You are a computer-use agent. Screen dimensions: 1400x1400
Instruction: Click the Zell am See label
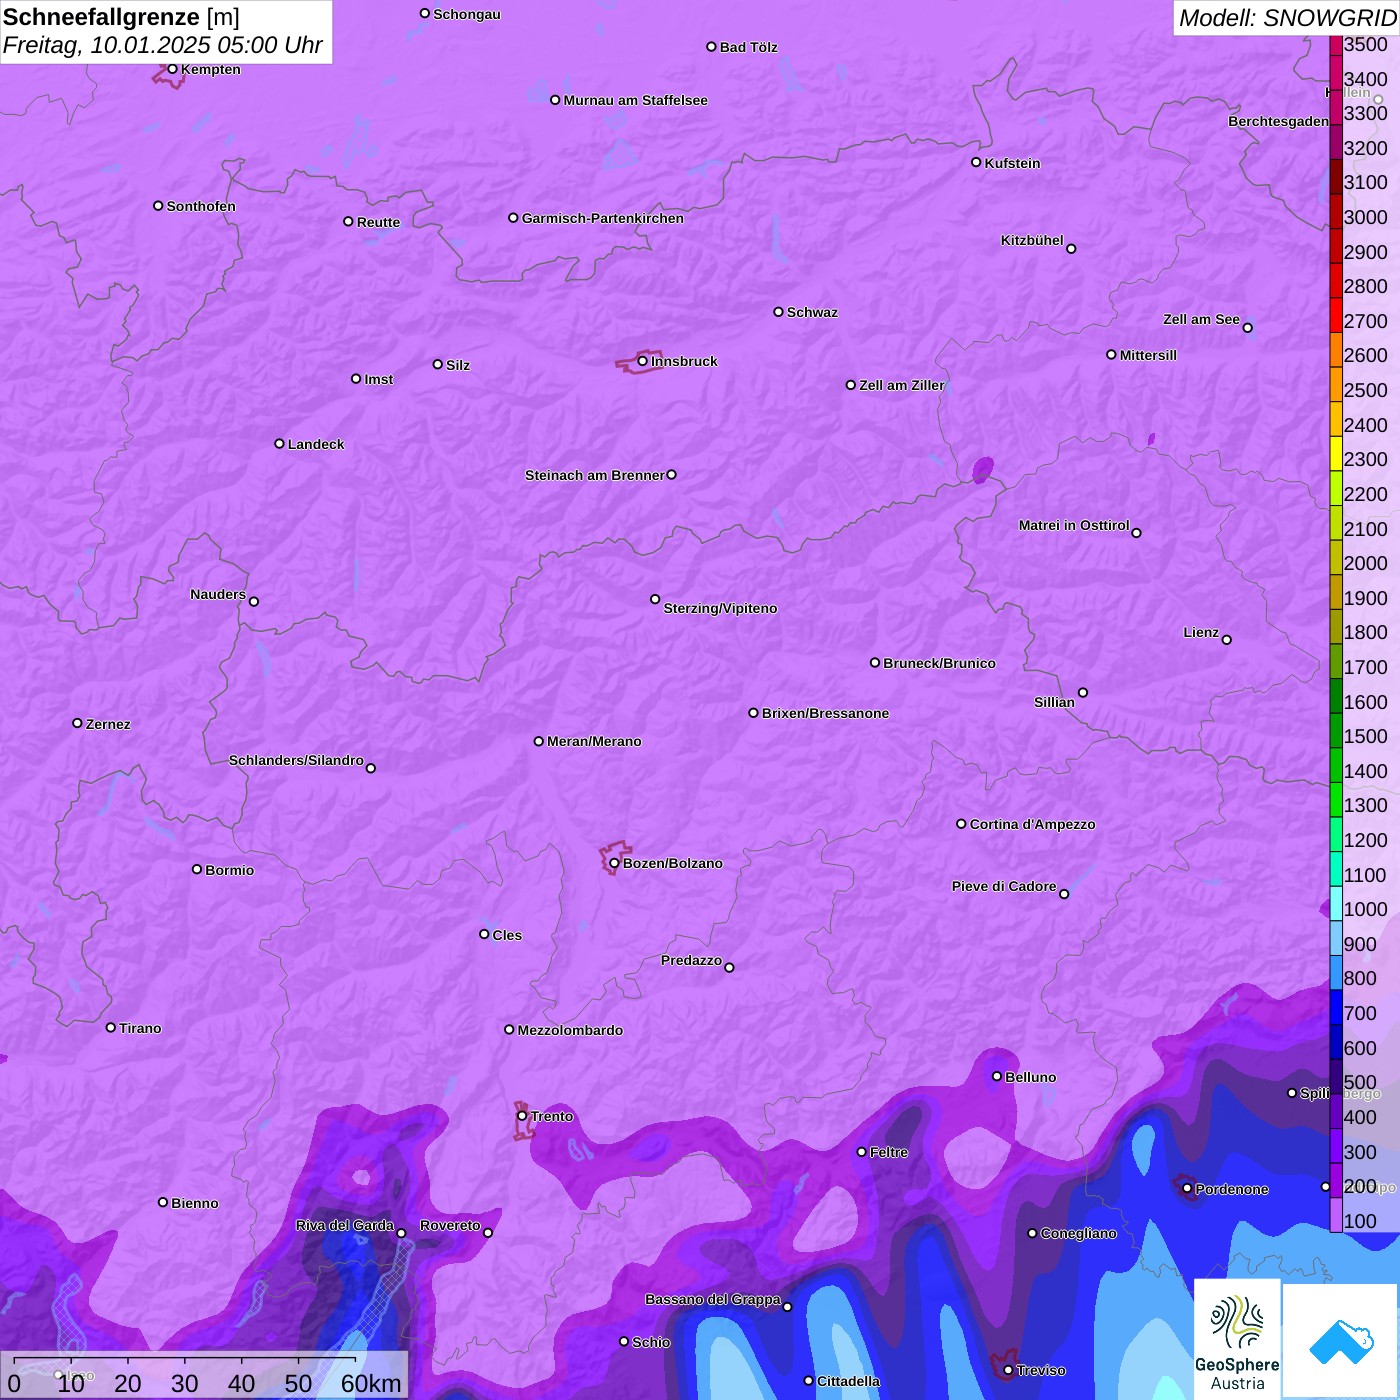1201,319
